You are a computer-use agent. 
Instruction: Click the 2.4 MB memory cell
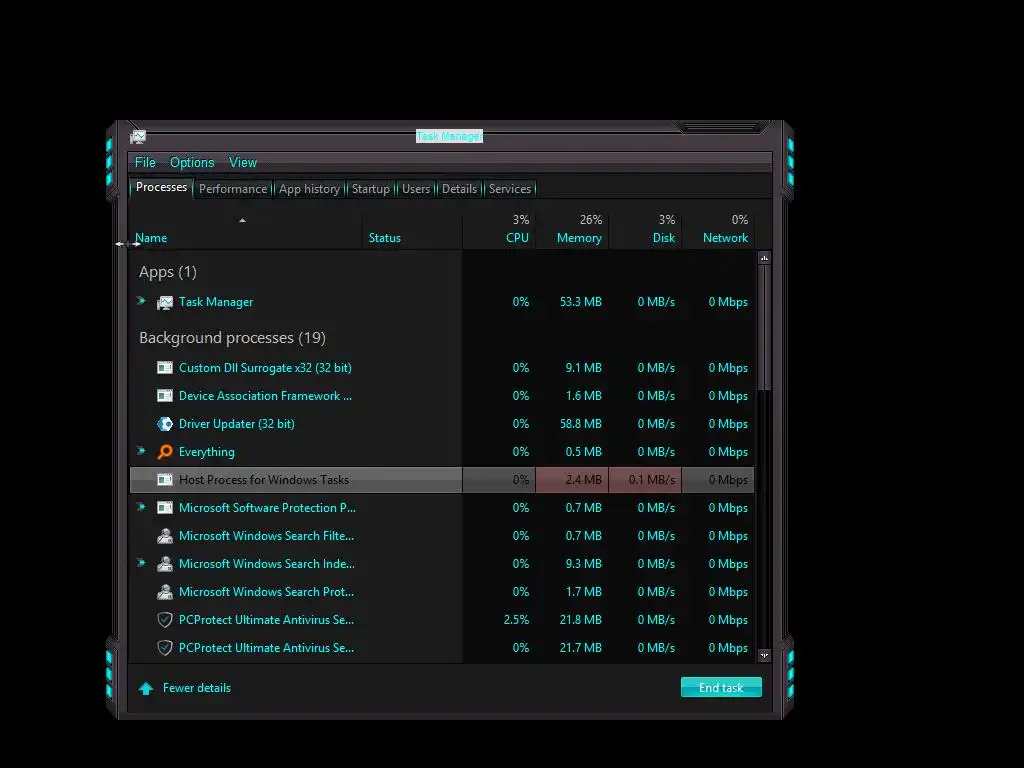[x=572, y=480]
